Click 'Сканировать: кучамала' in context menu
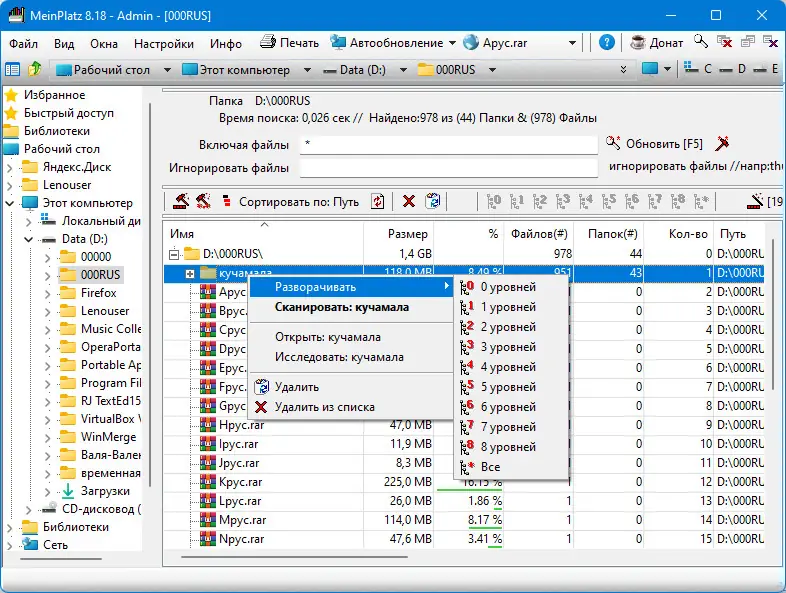 (341, 307)
